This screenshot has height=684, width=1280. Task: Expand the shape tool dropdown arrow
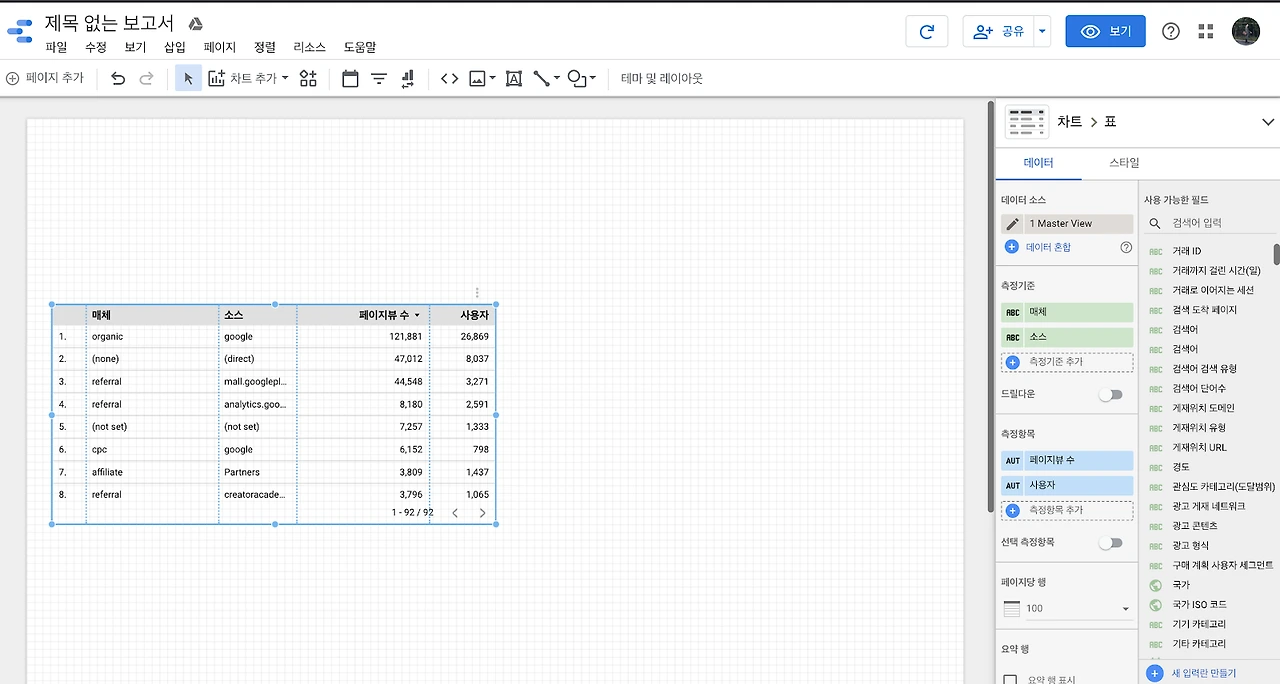[x=592, y=78]
